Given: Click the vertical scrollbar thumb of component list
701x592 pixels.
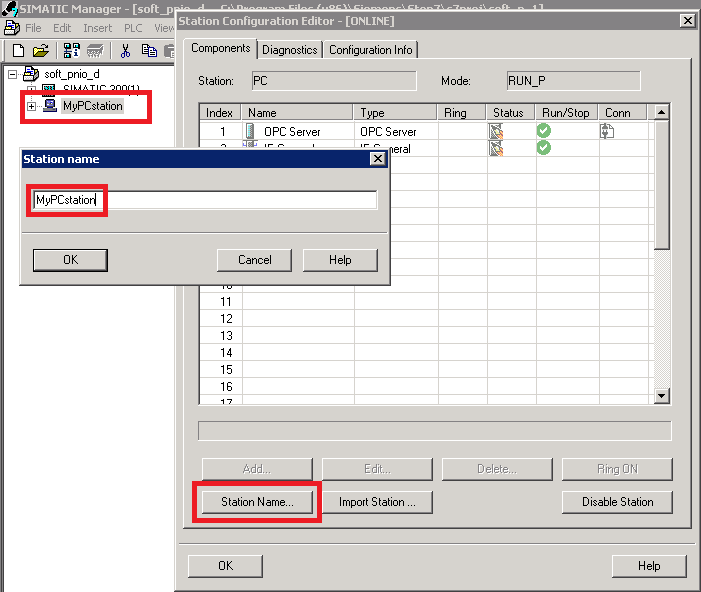Looking at the screenshot, I should coord(661,184).
